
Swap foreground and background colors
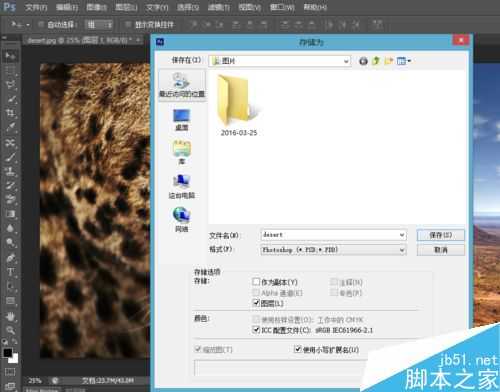[15, 341]
